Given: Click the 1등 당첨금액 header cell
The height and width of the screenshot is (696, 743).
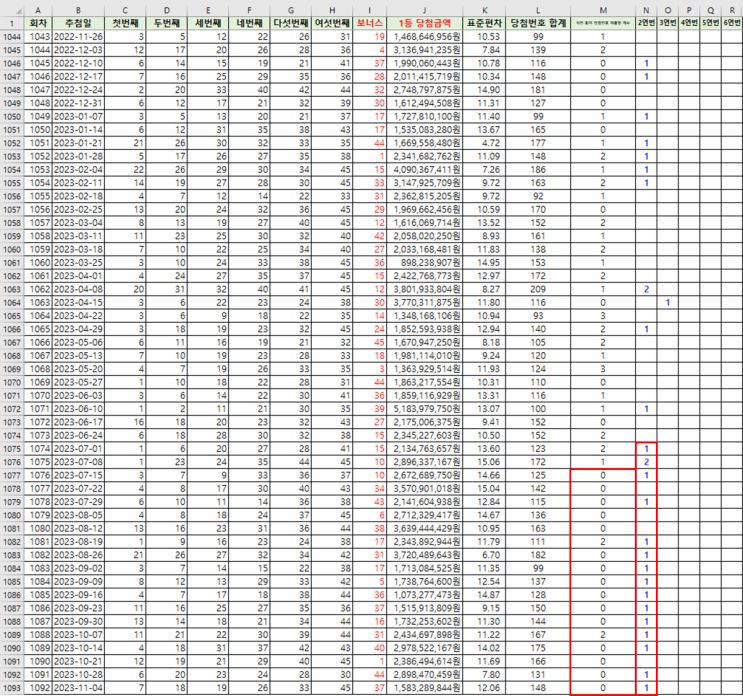Looking at the screenshot, I should (x=425, y=23).
